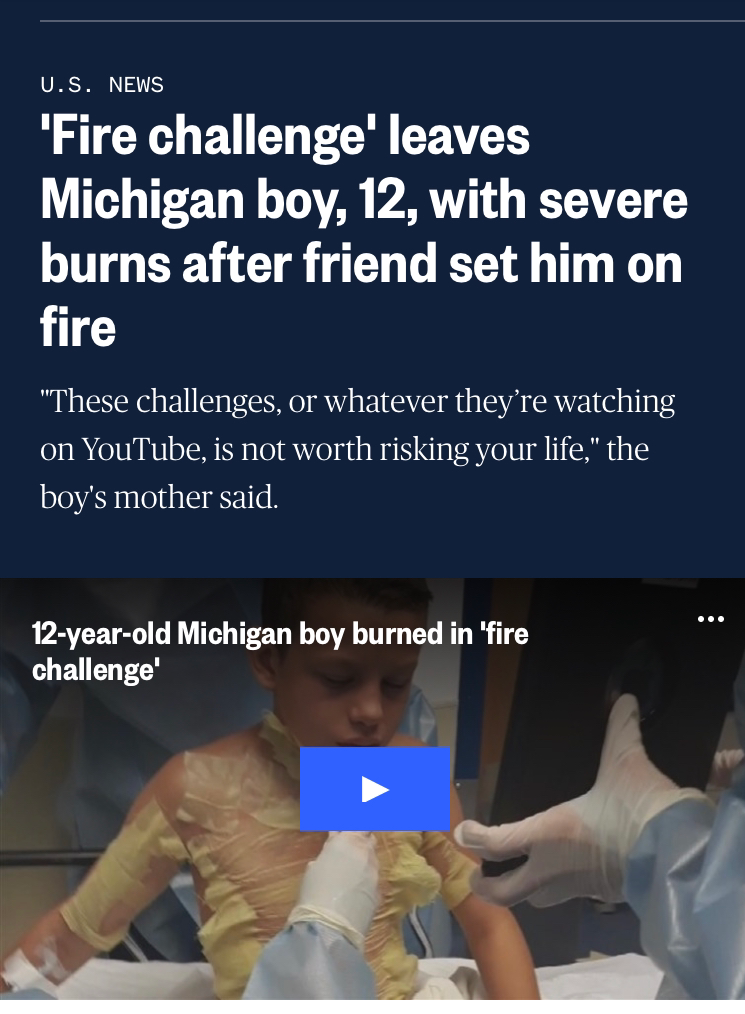This screenshot has height=1014, width=745.
Task: Click the "boy's mother said." text
Action: coord(159,497)
